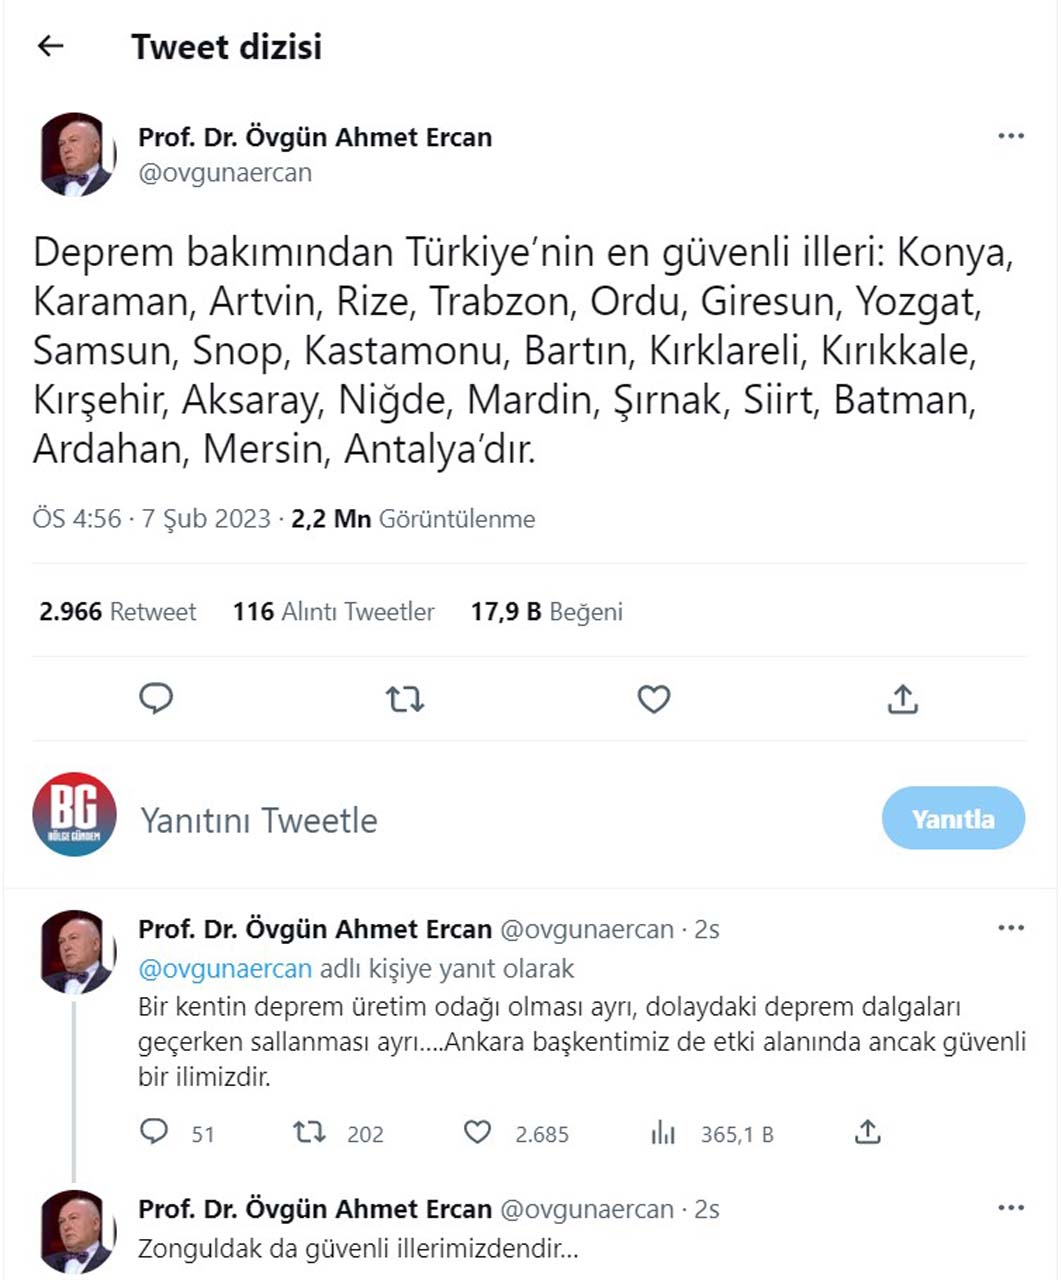Like the main tweet with the heart icon

[x=653, y=699]
